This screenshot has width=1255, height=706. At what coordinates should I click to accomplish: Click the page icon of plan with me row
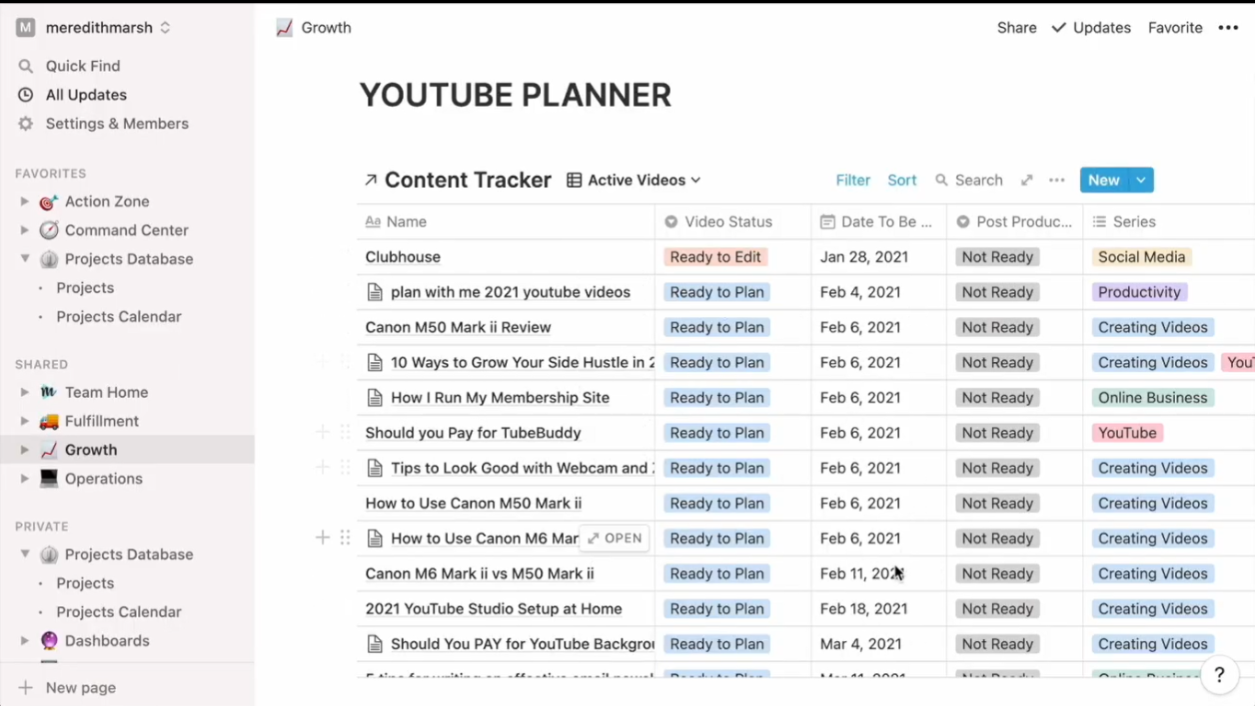click(375, 292)
